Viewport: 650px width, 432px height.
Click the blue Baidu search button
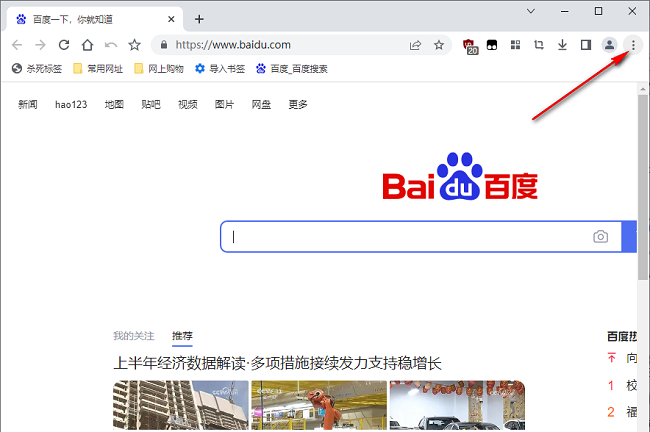(629, 236)
